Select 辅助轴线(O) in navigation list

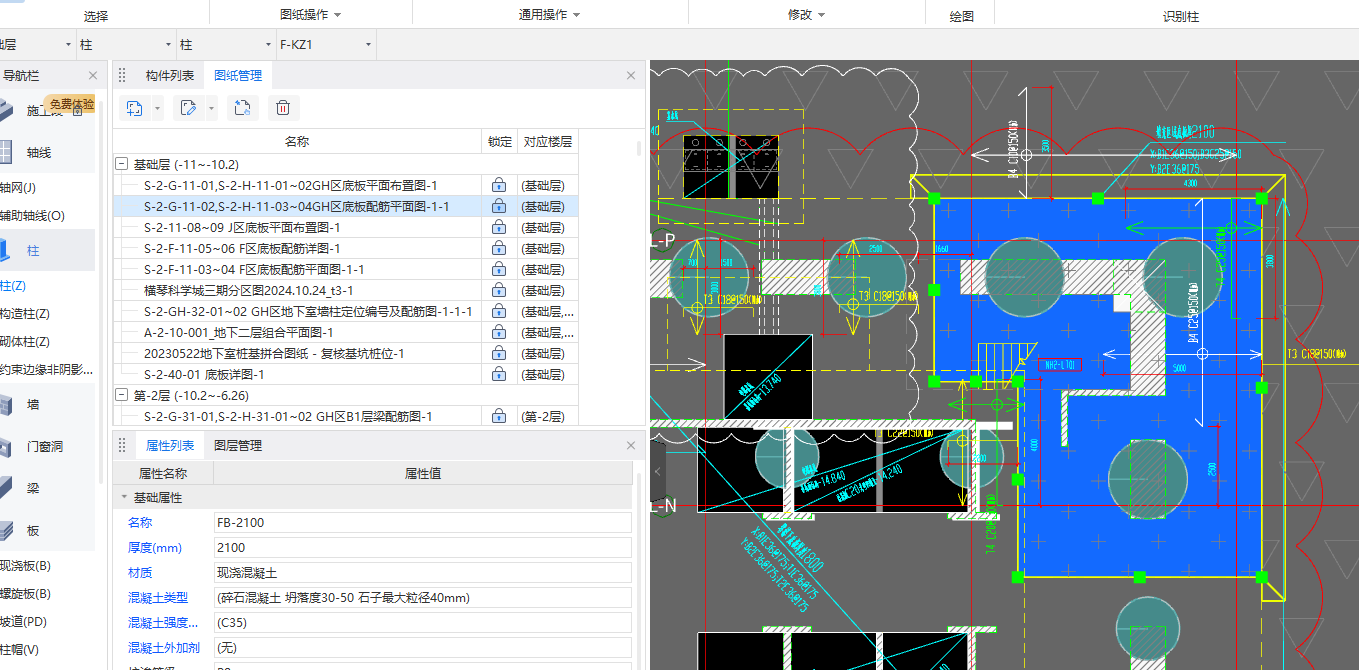tap(32, 215)
